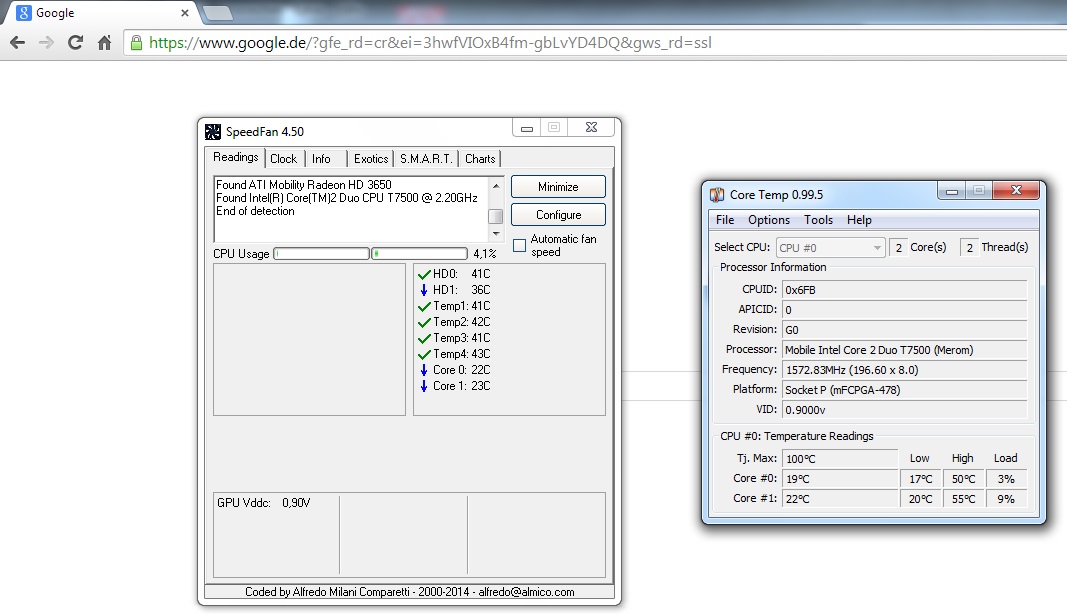This screenshot has height=614, width=1067.
Task: Click the Temp3 green checkmark icon
Action: click(424, 338)
